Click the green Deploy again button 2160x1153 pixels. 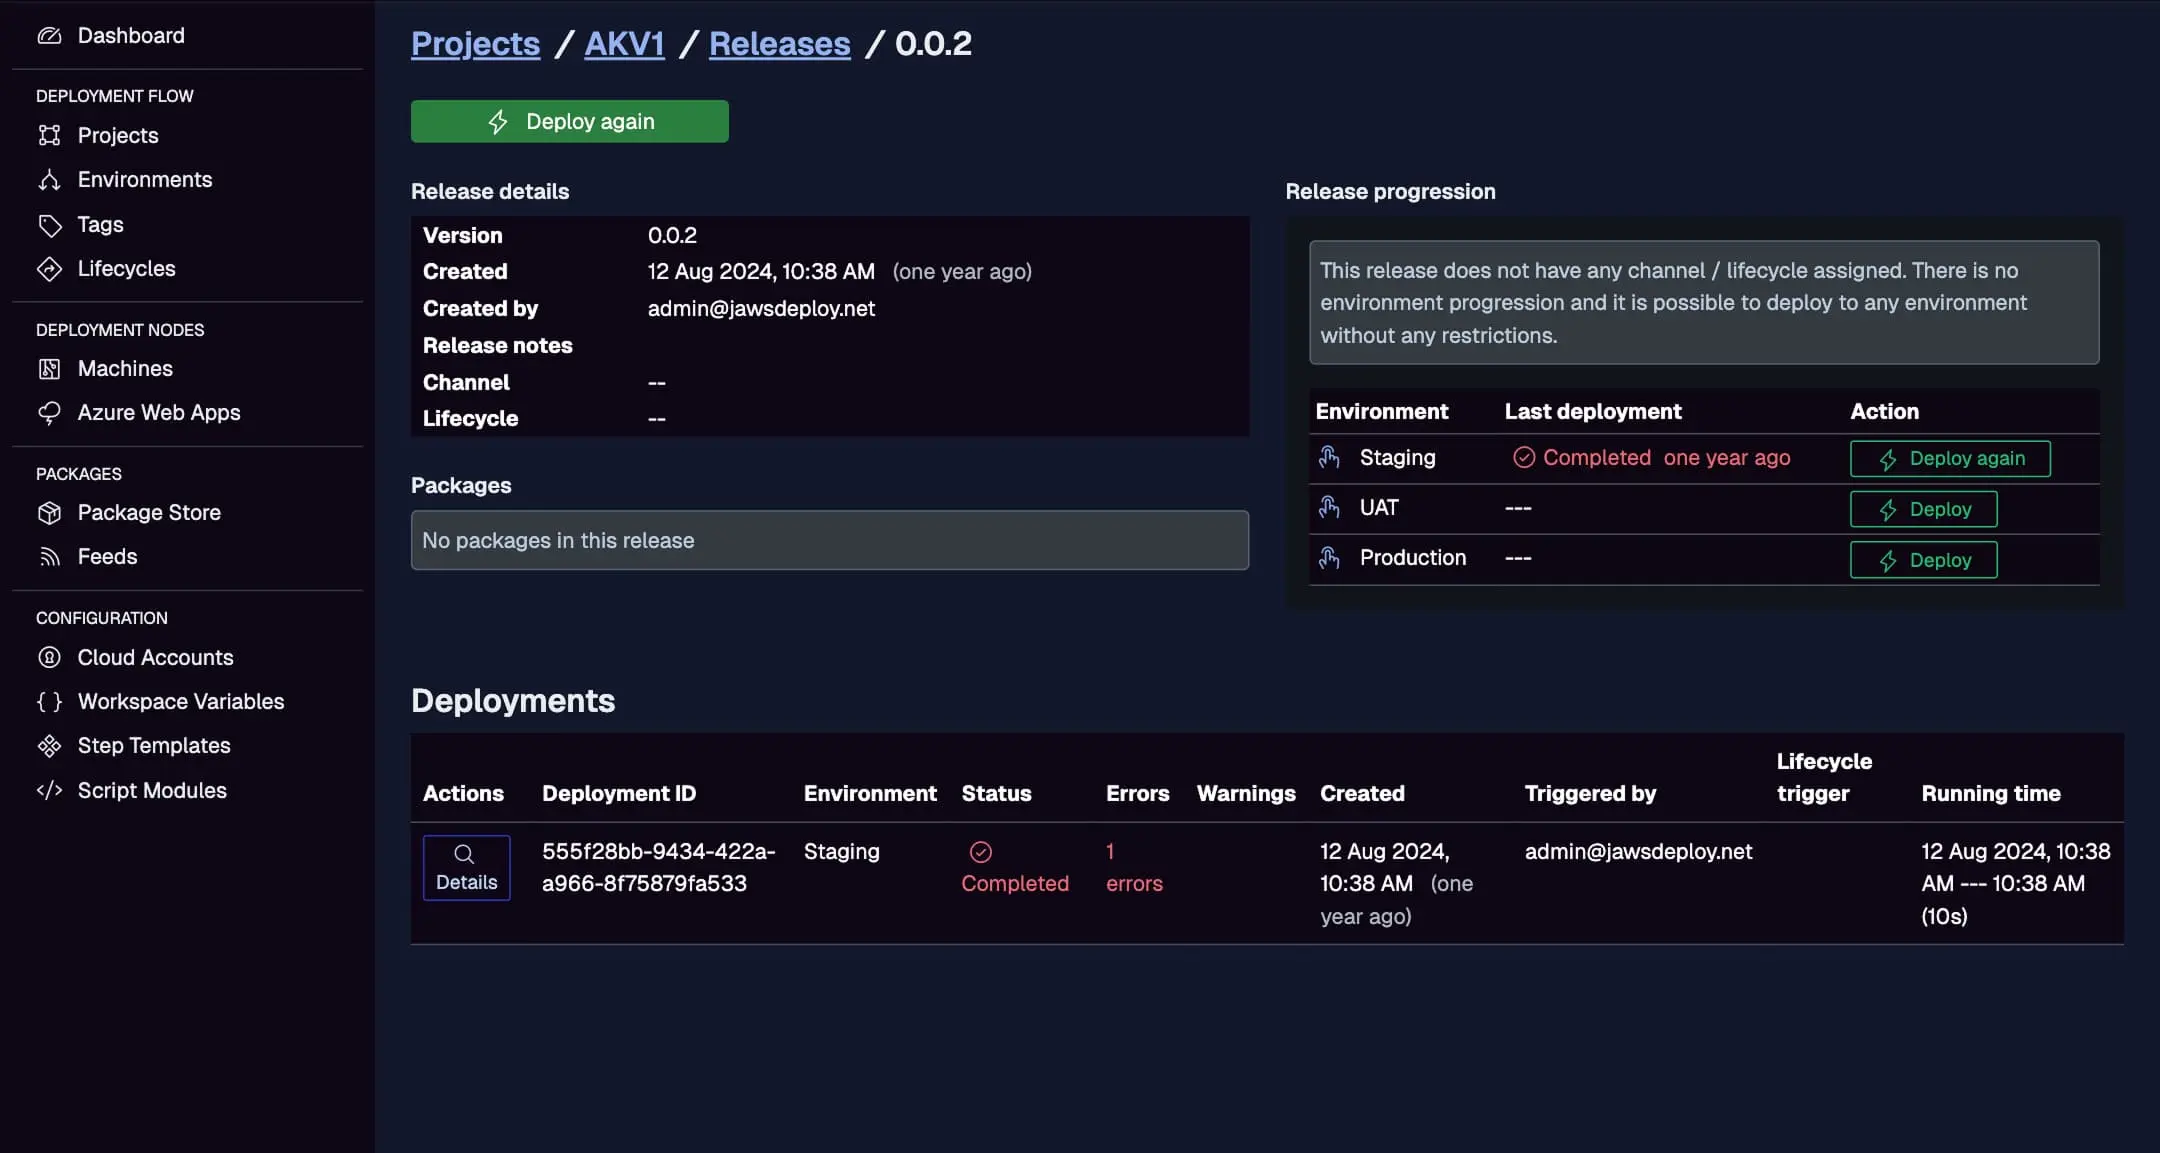pos(568,121)
